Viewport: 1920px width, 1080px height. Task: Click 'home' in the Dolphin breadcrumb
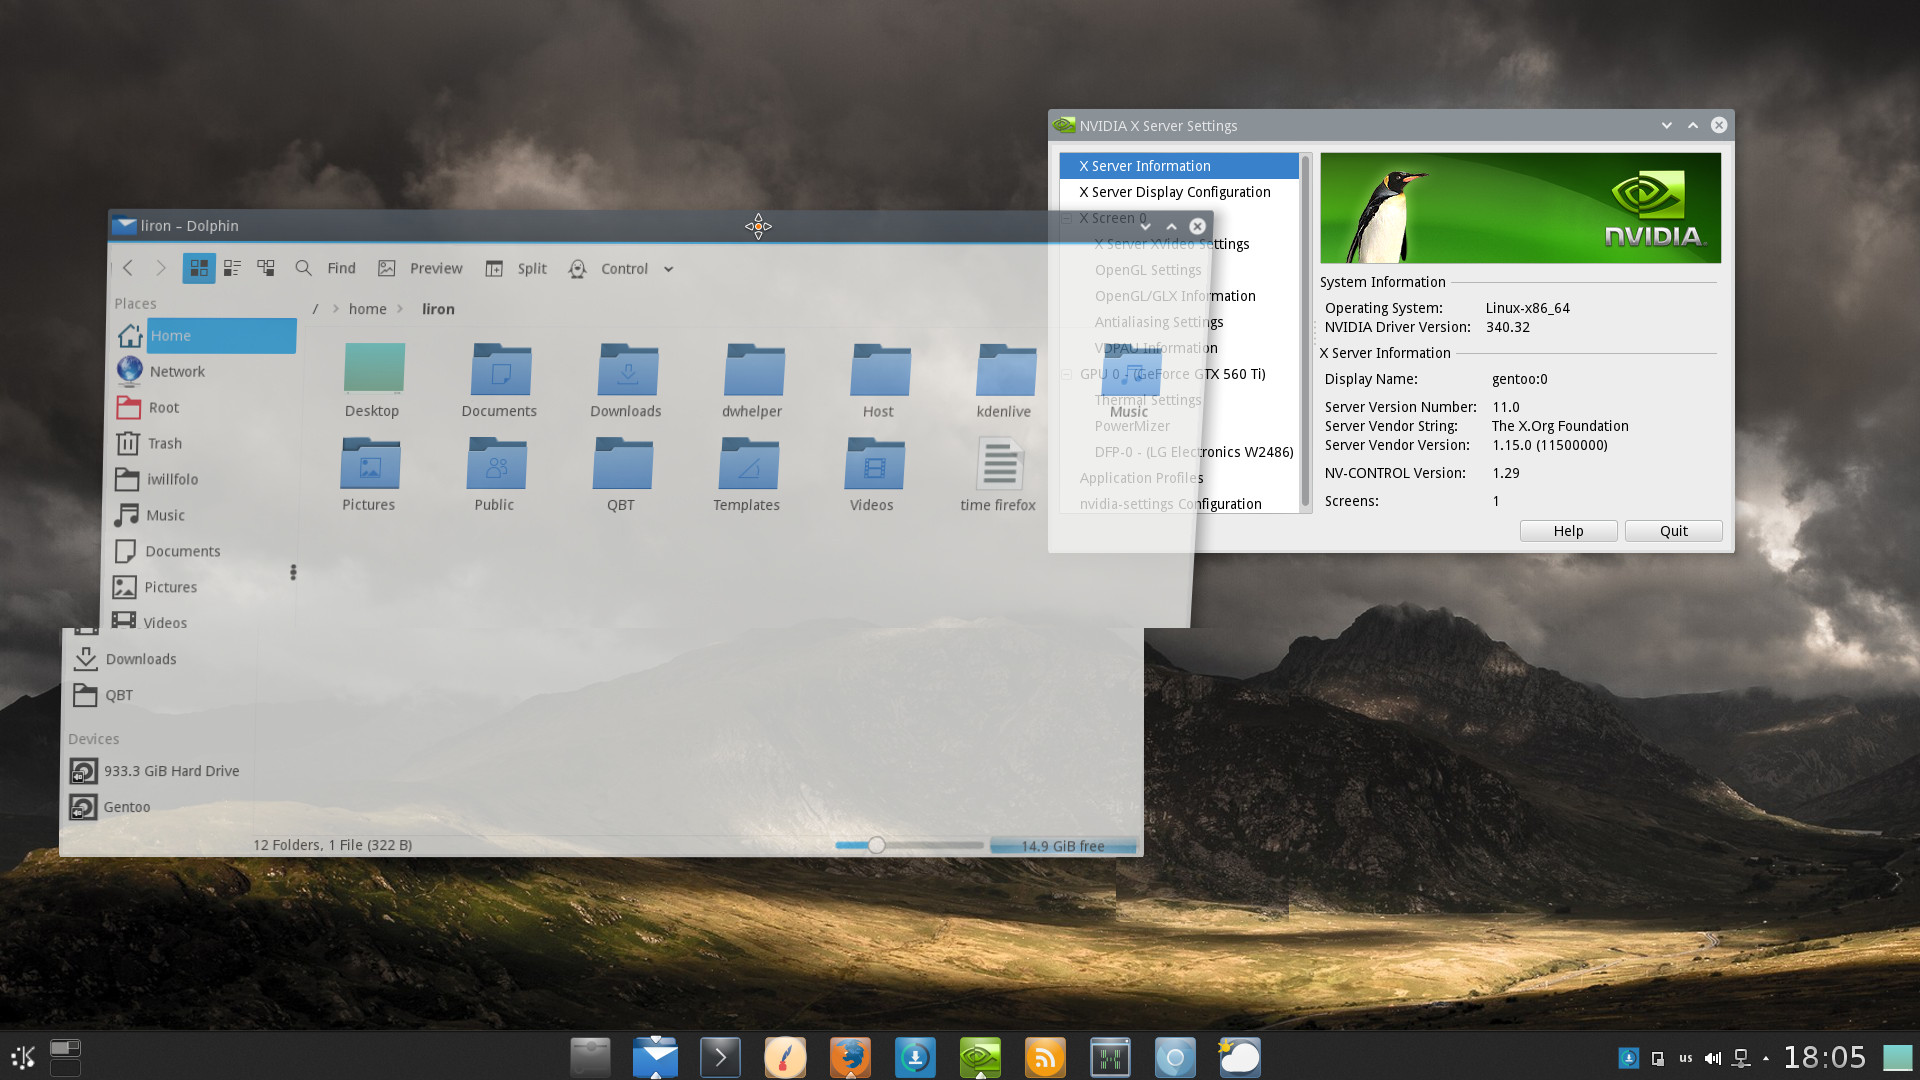click(x=367, y=309)
